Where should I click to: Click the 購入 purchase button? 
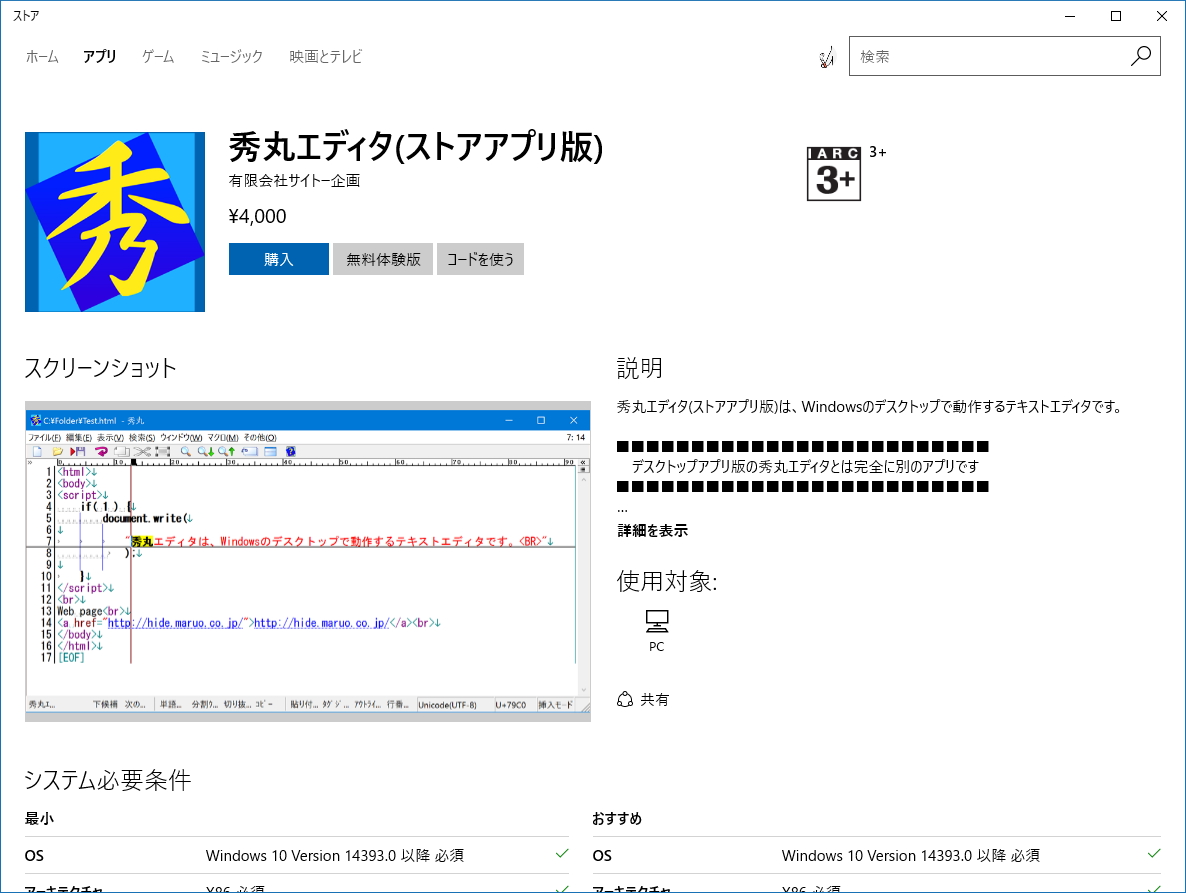(x=278, y=259)
